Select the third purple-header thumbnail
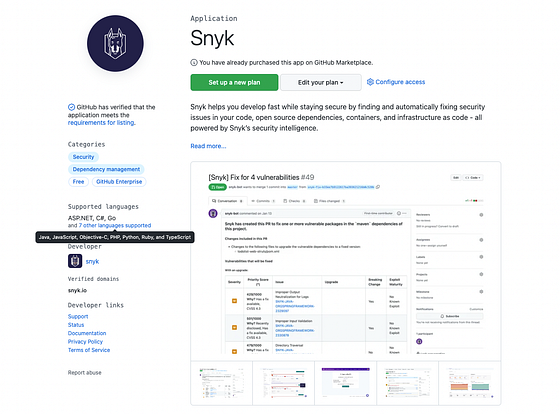 [x=346, y=383]
